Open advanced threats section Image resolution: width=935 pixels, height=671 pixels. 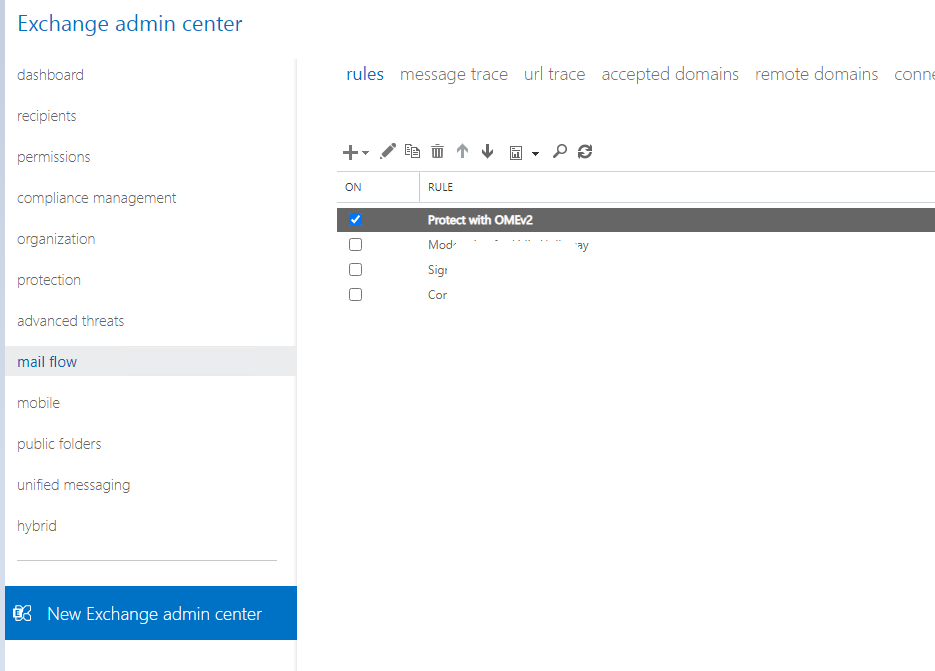(x=70, y=321)
